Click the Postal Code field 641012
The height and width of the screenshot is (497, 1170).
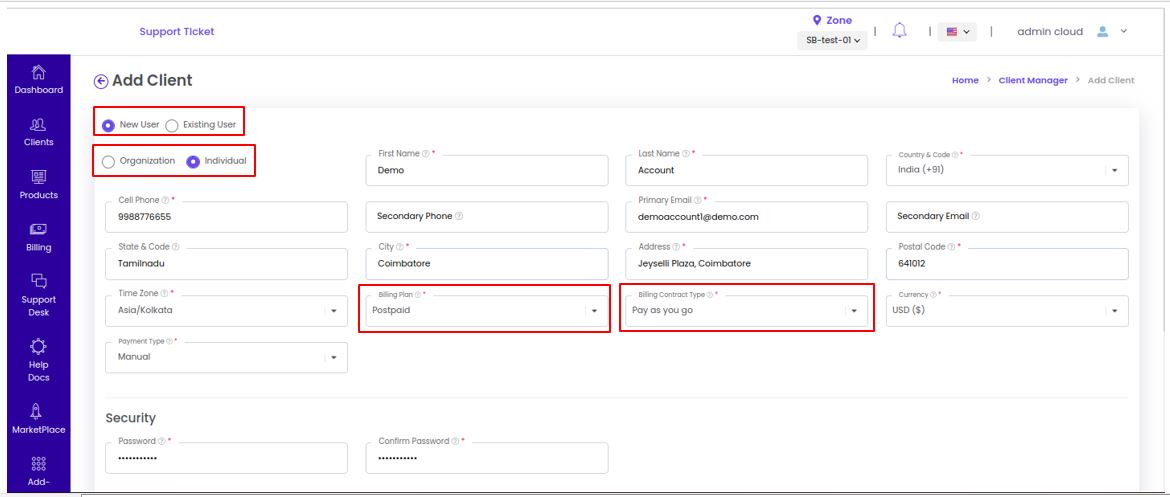tap(1007, 263)
